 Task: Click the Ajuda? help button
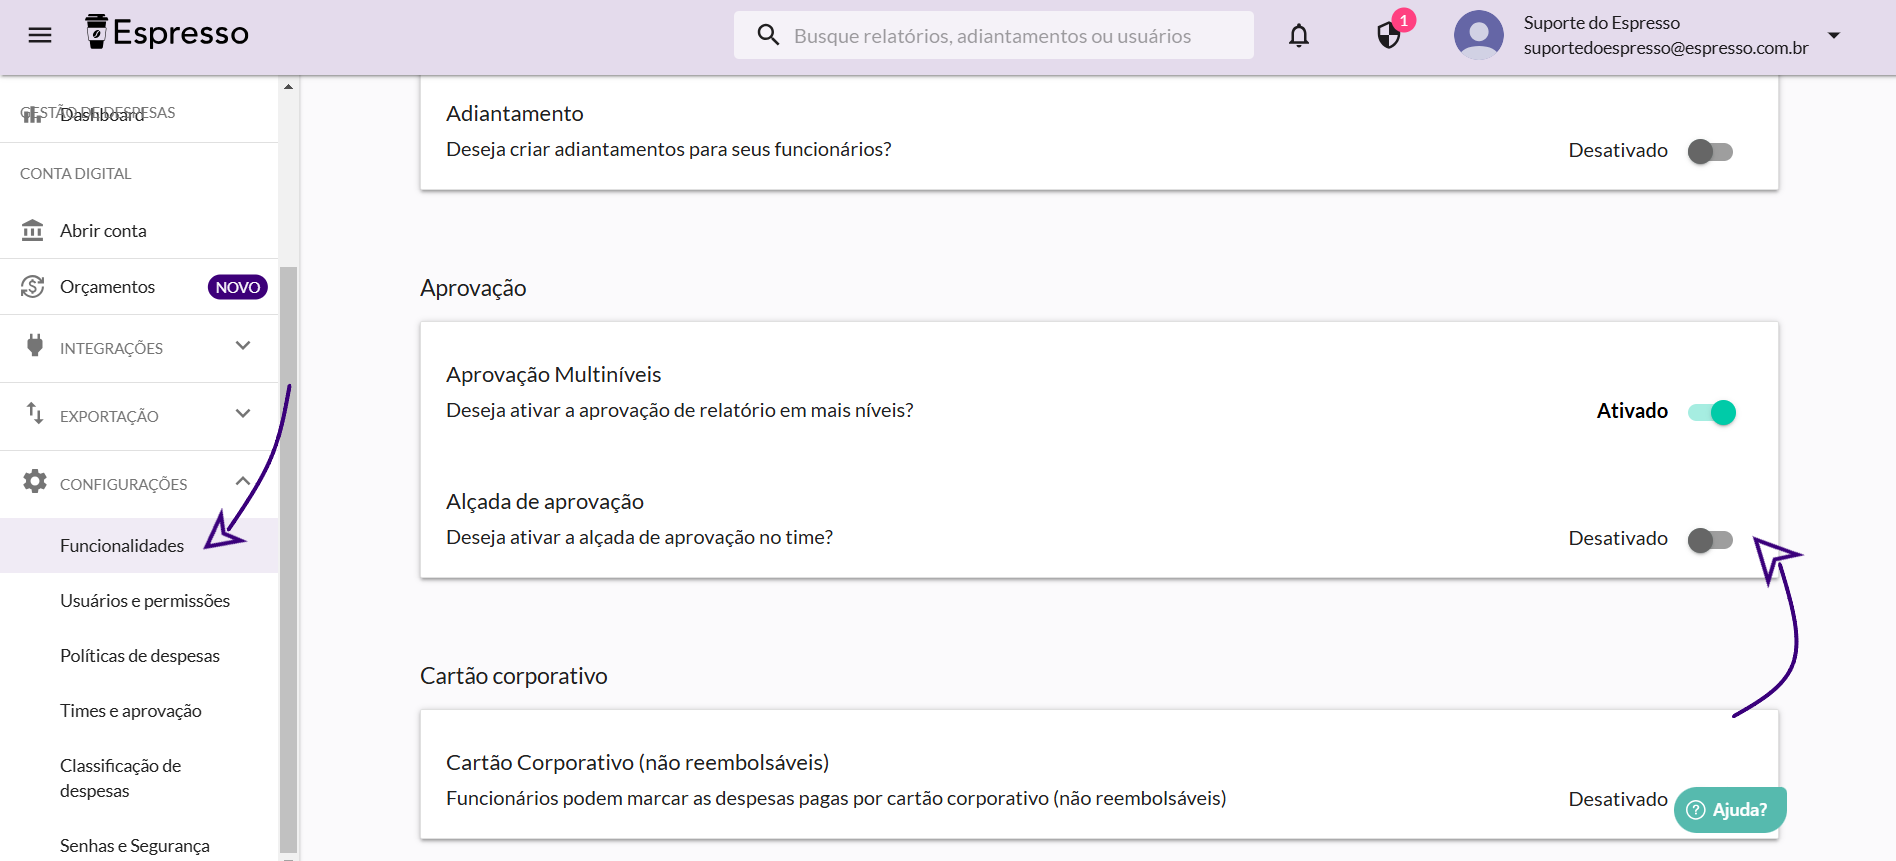pos(1730,810)
